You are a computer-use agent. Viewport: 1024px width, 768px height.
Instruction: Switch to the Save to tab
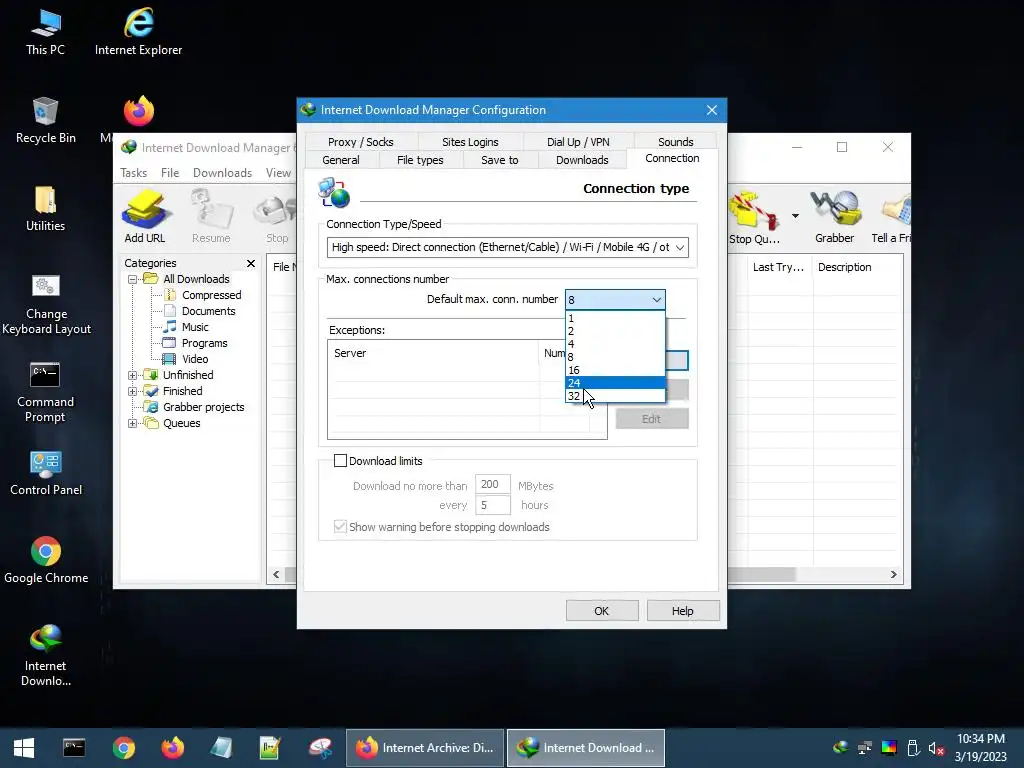click(x=500, y=160)
